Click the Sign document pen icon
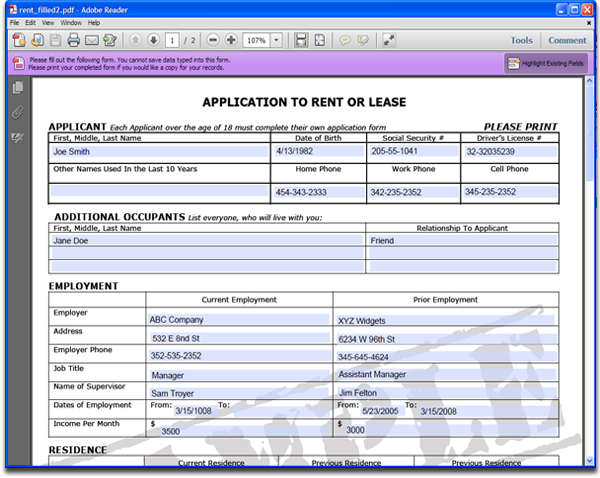Screen dimensions: 600x478 click(110, 40)
